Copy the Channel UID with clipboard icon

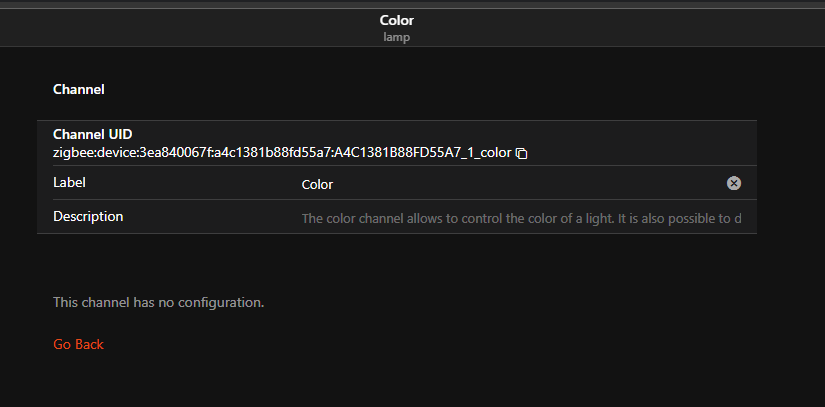coord(521,153)
